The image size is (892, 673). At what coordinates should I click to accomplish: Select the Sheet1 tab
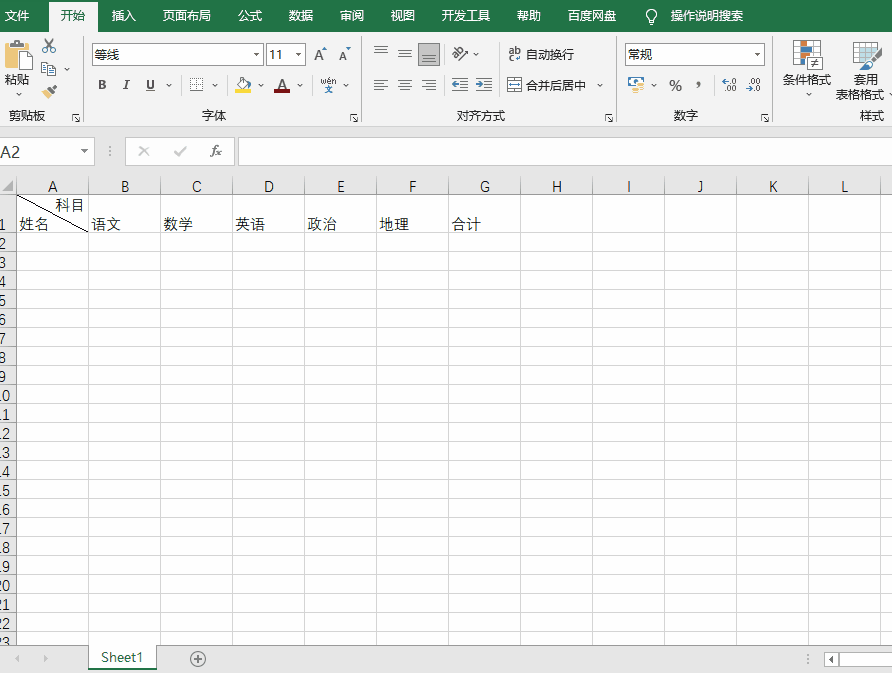(x=122, y=657)
